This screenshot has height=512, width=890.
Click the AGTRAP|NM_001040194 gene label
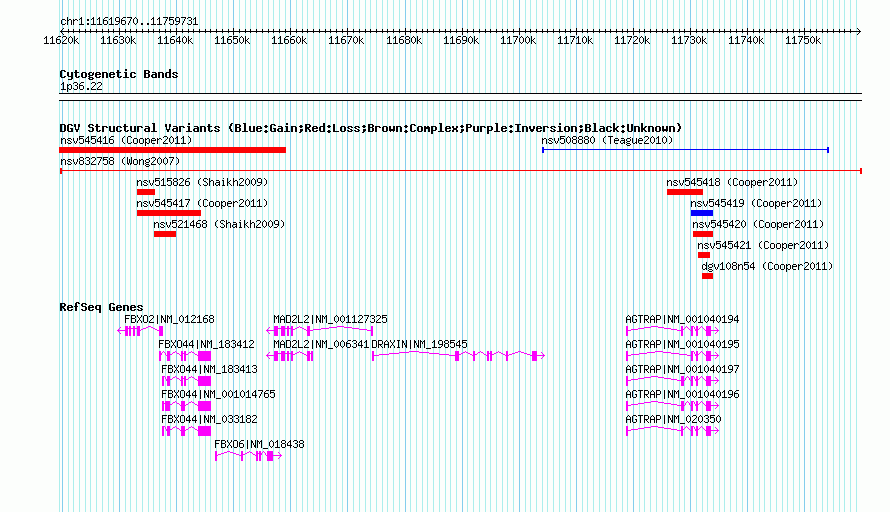tap(682, 320)
